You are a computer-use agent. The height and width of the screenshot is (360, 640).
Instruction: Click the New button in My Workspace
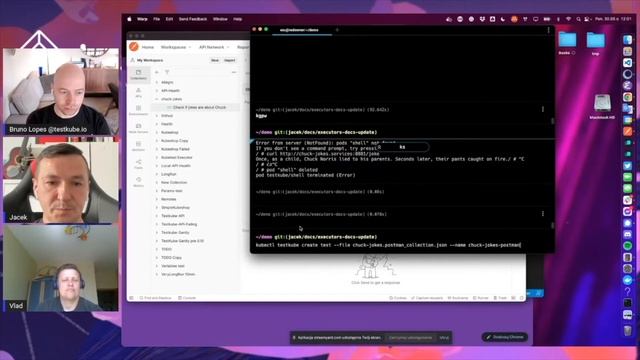click(215, 60)
